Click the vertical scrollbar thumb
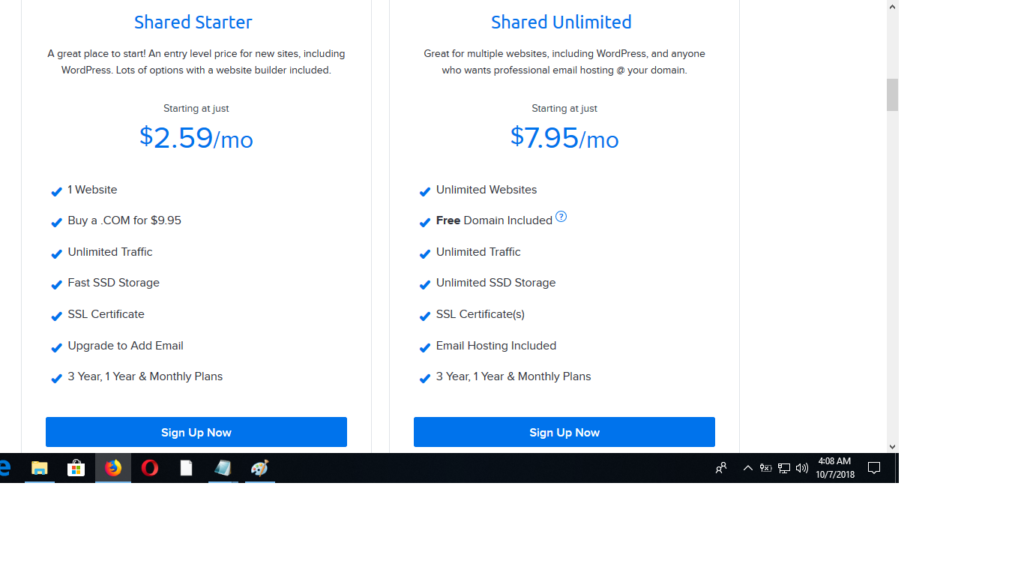 tap(892, 95)
